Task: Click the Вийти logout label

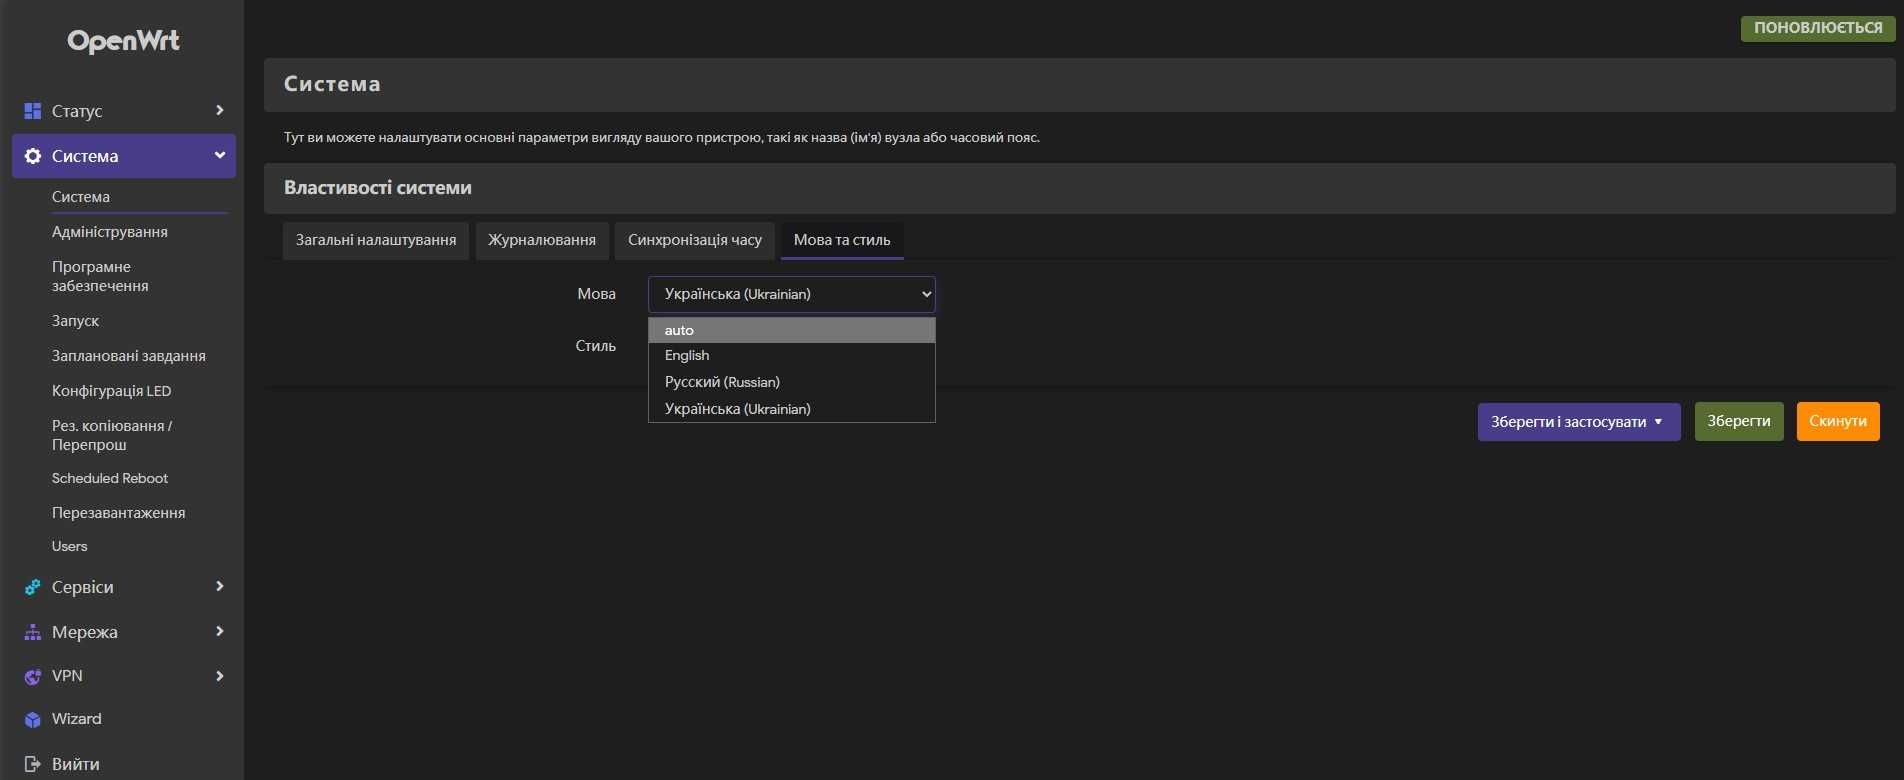Action: tap(76, 764)
